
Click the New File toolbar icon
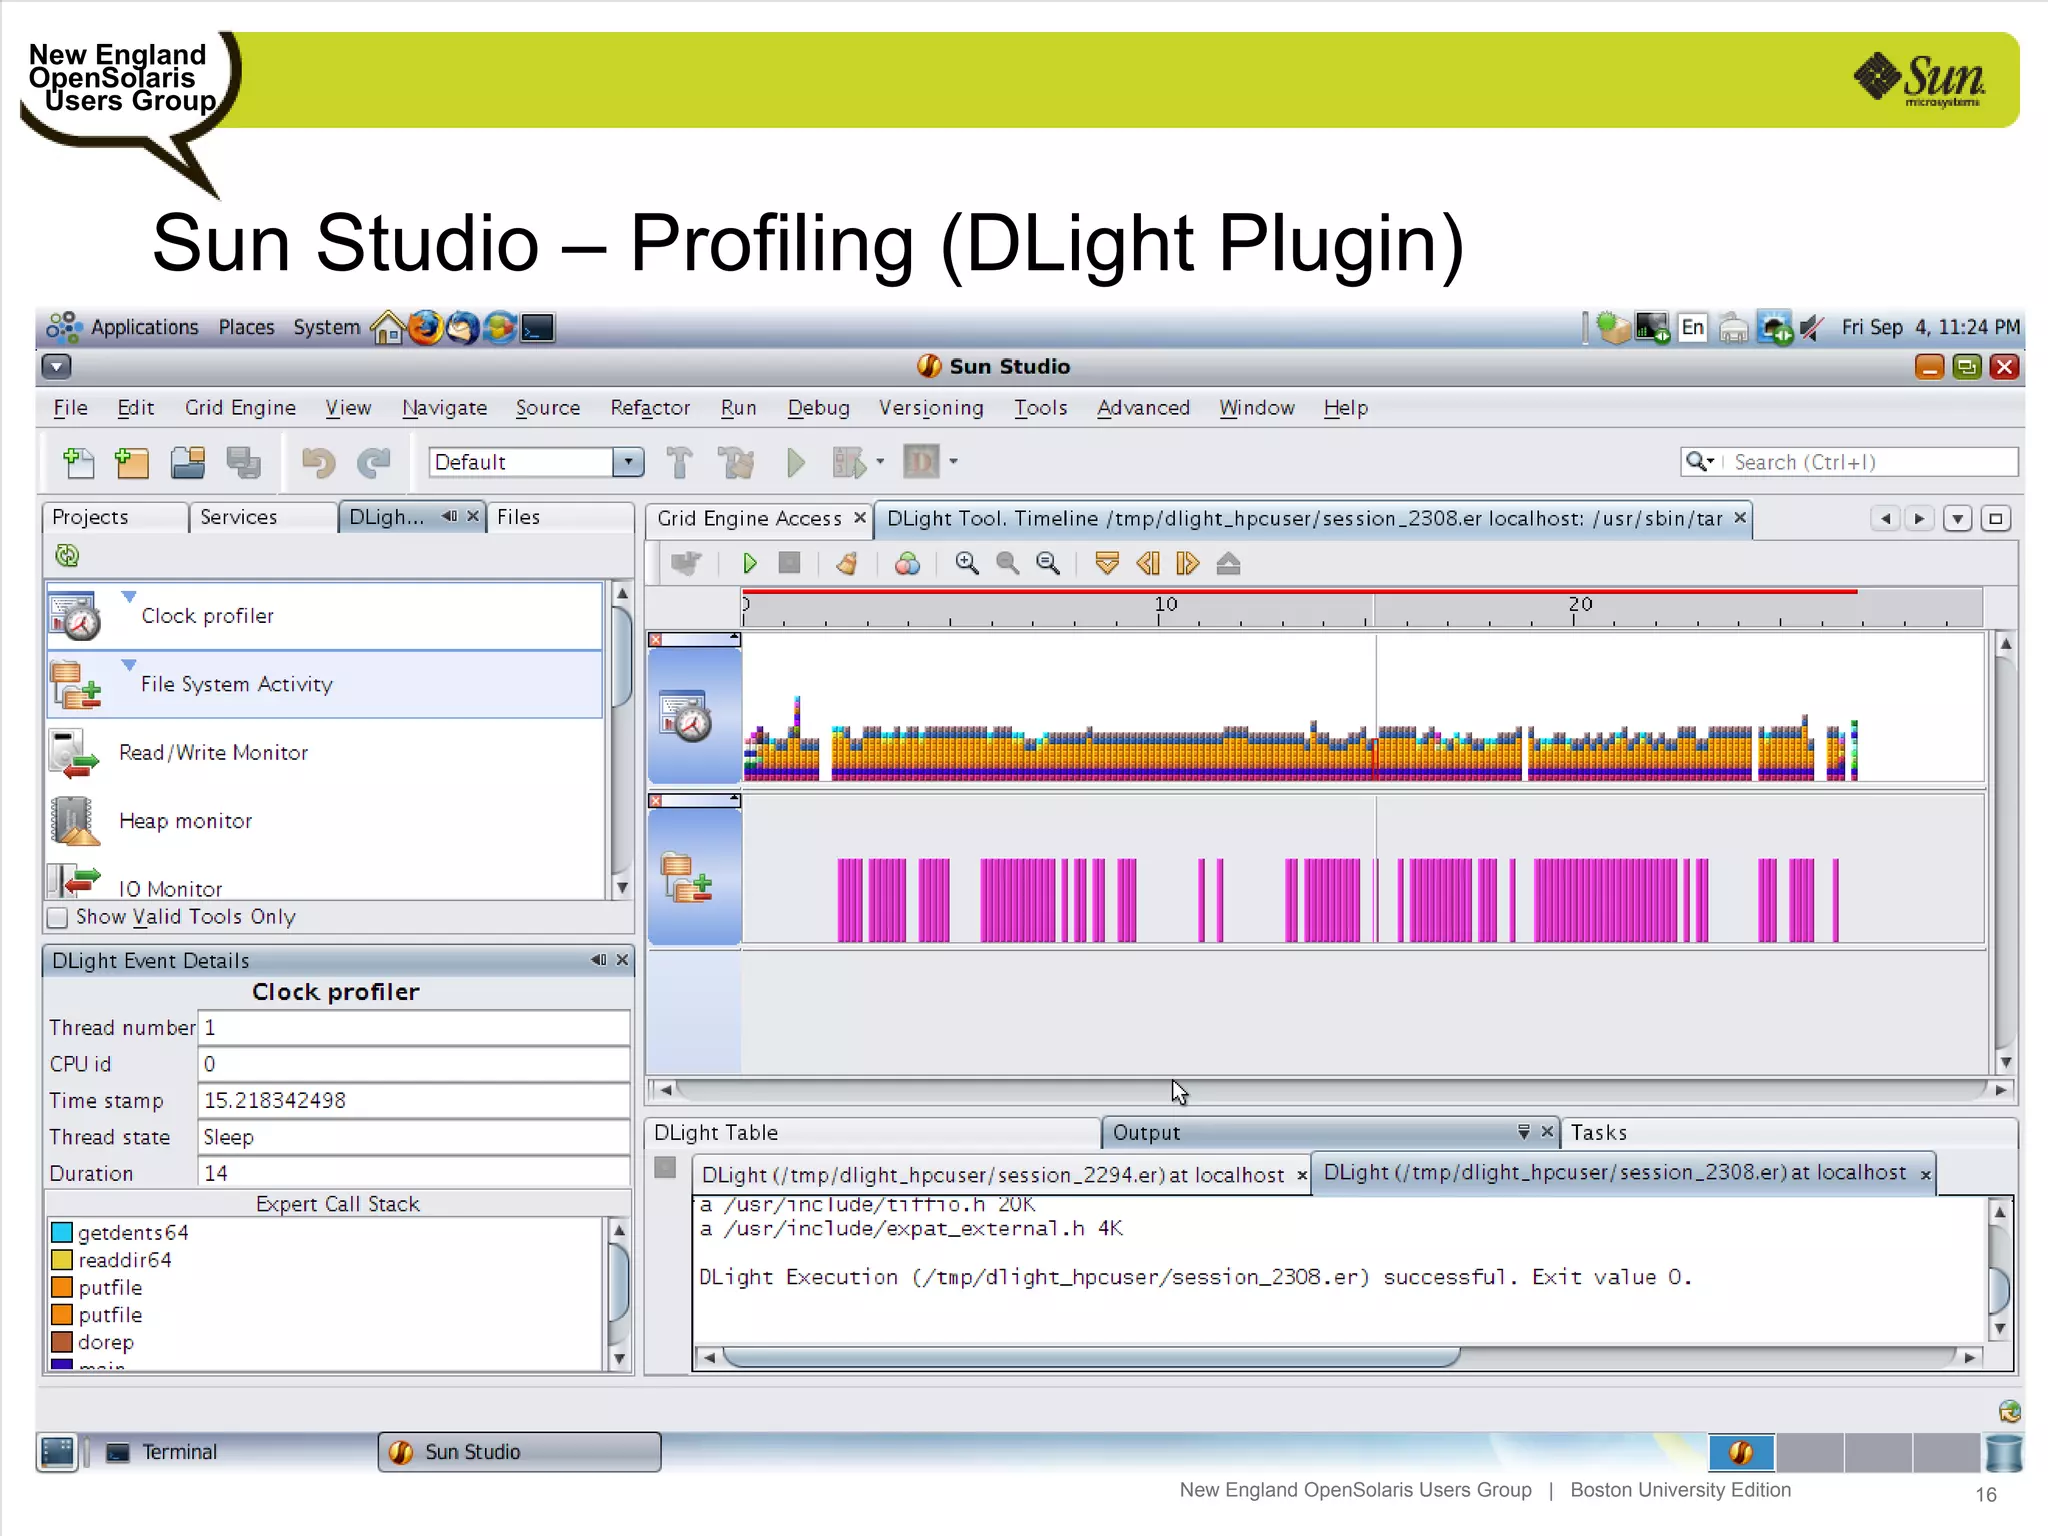point(78,462)
